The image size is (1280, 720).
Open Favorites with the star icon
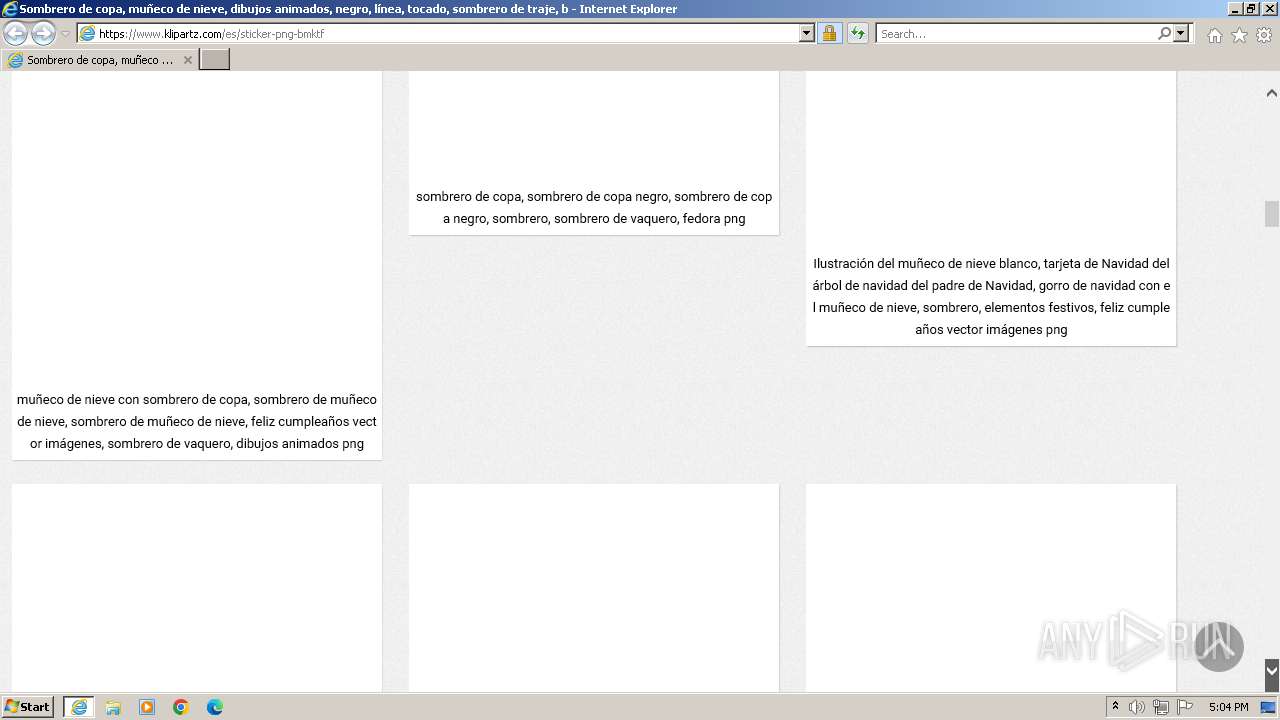1239,35
